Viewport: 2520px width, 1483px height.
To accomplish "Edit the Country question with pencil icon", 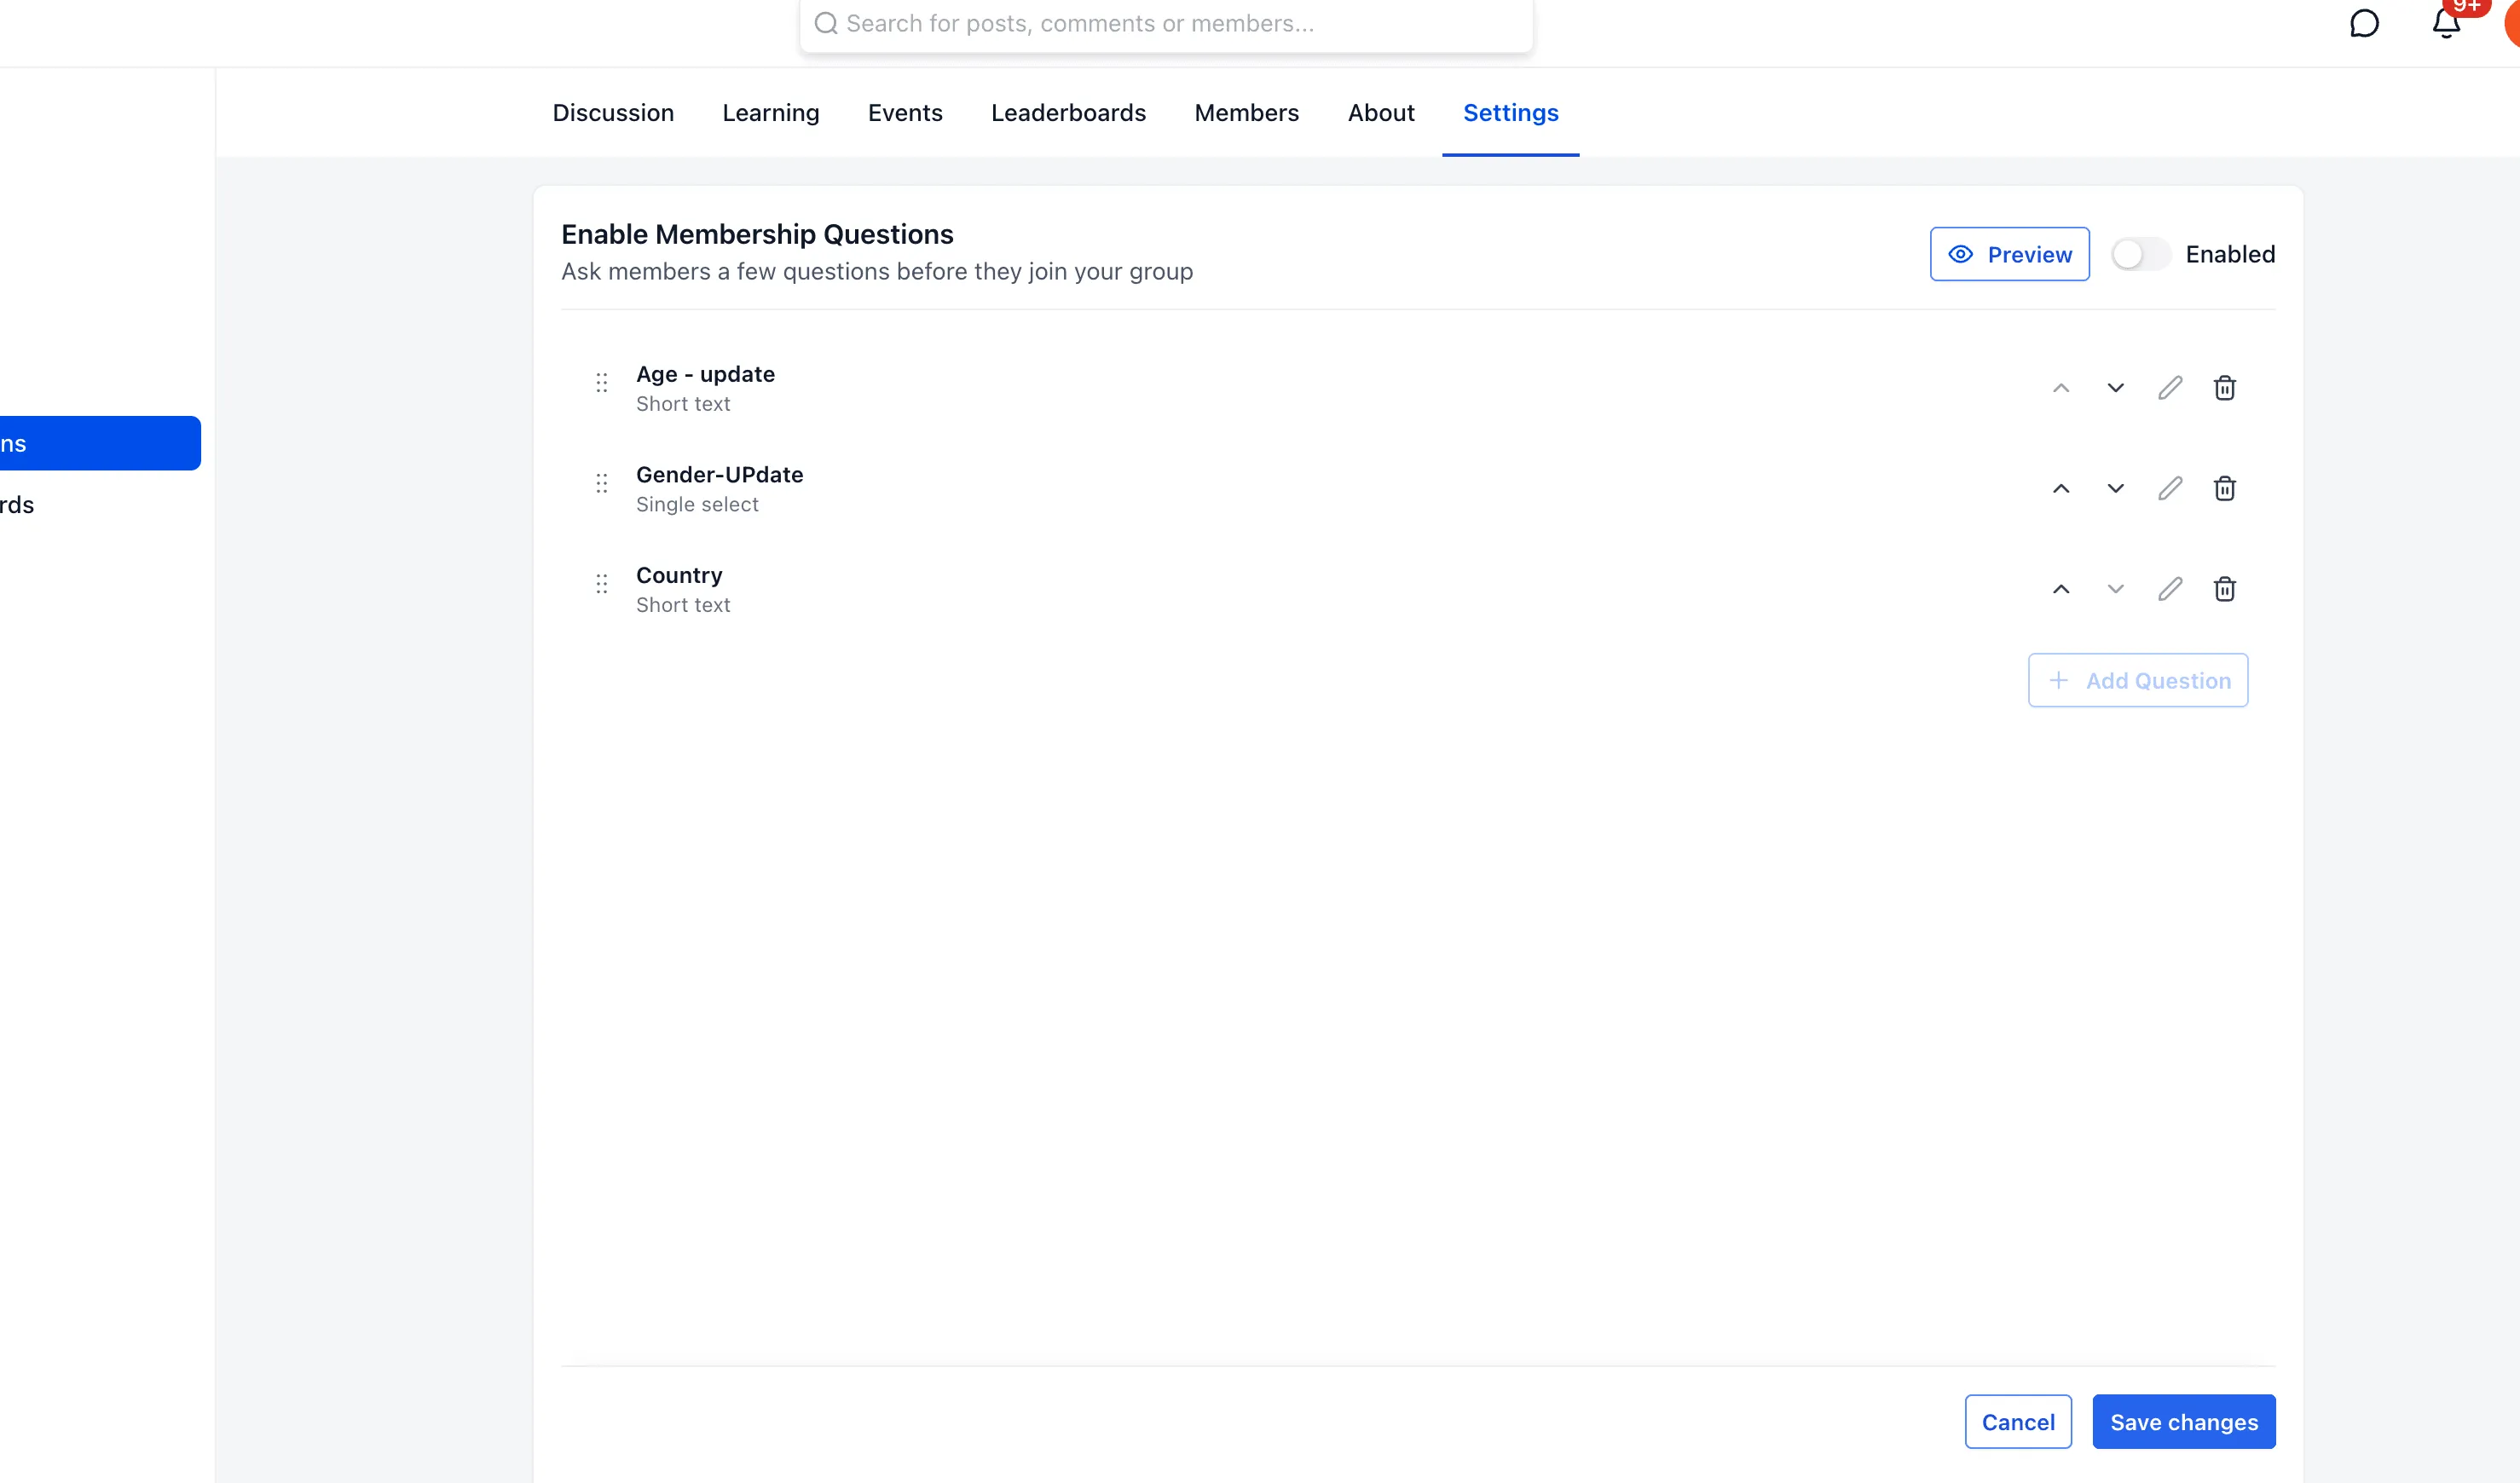I will (x=2169, y=589).
